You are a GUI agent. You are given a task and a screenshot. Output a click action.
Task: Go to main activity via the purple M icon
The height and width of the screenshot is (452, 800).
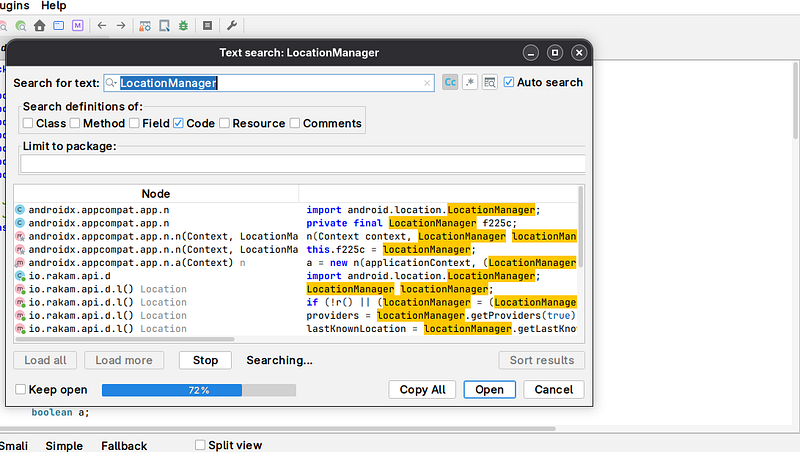pyautogui.click(x=78, y=26)
